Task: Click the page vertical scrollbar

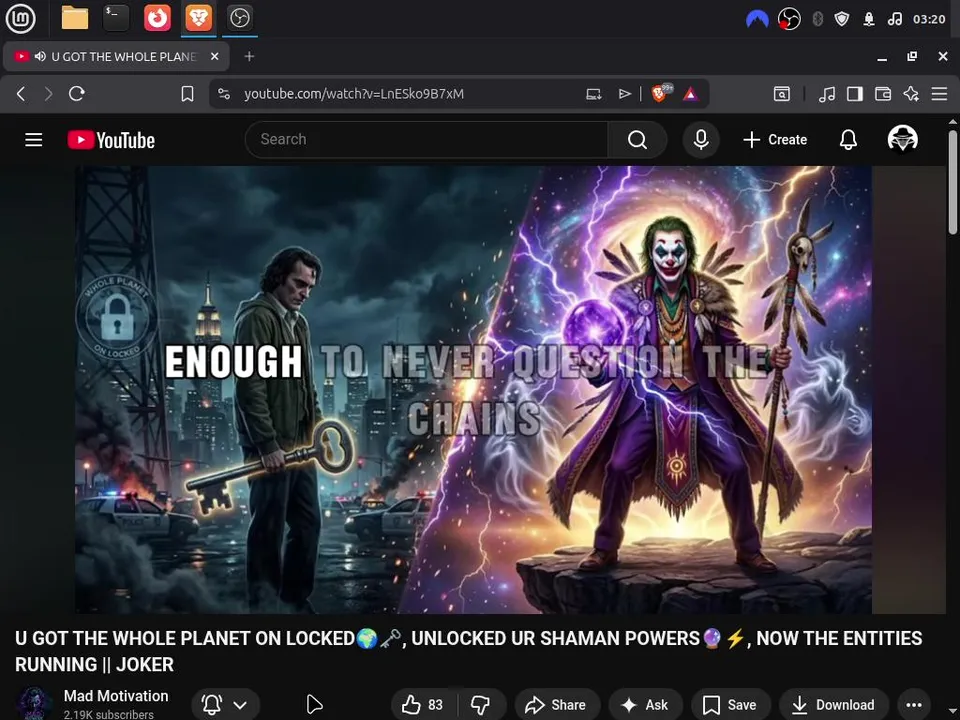Action: (x=953, y=182)
